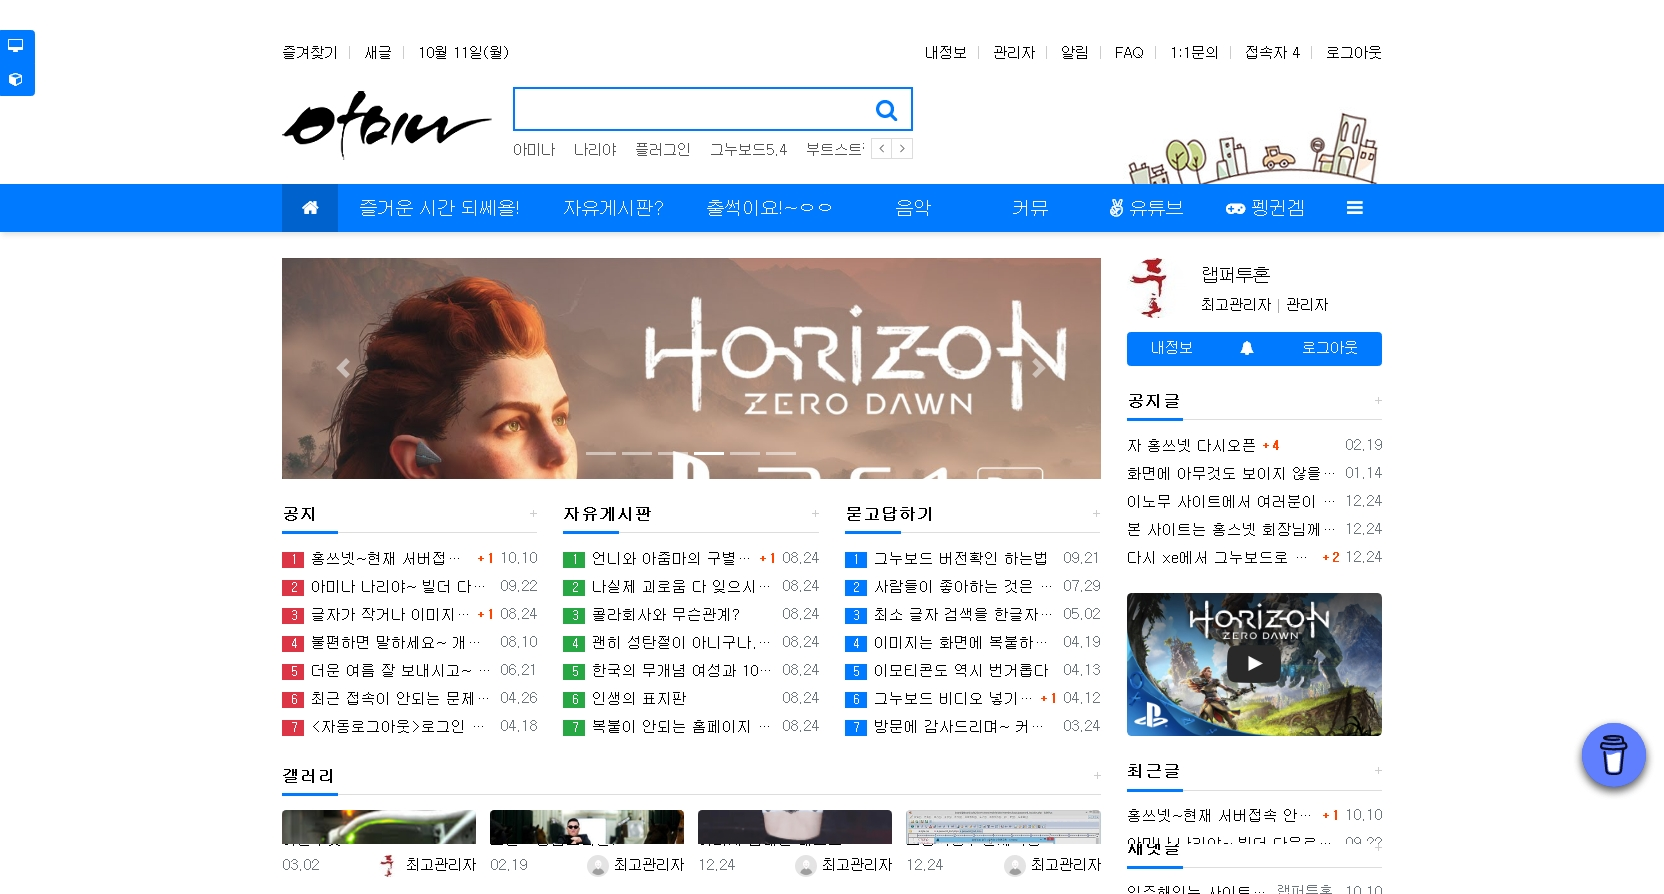Open 최근글 item '홈쓰넷~현재 서버접속 안…'
Image resolution: width=1664 pixels, height=894 pixels.
1219,816
